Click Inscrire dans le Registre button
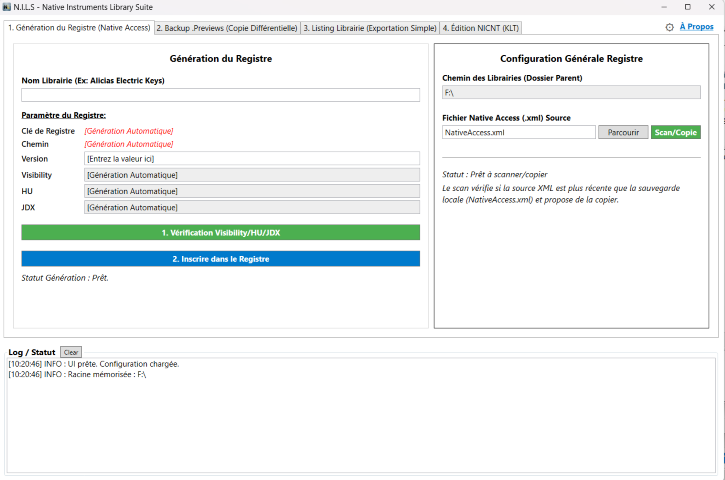Screen dimensions: 725x480 pos(221,259)
